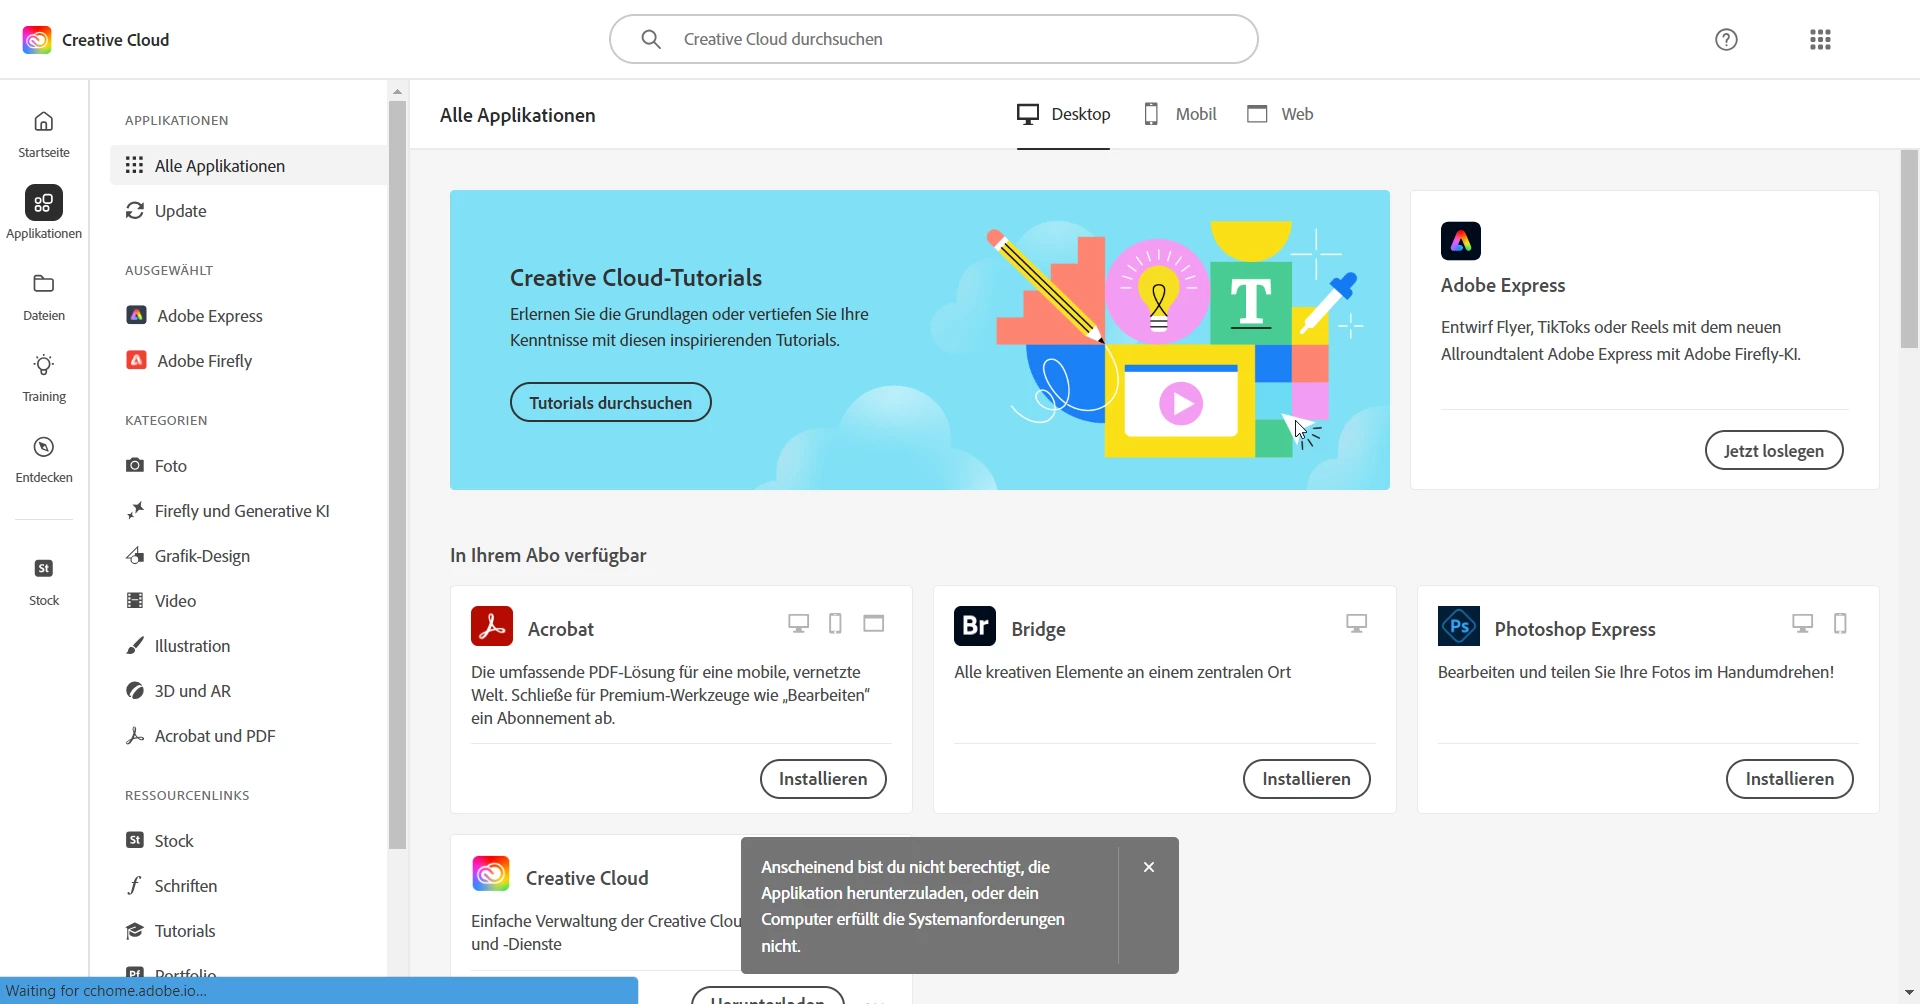Click the Photoshop Express title text
Screen dimensions: 1920x1004
point(1575,629)
